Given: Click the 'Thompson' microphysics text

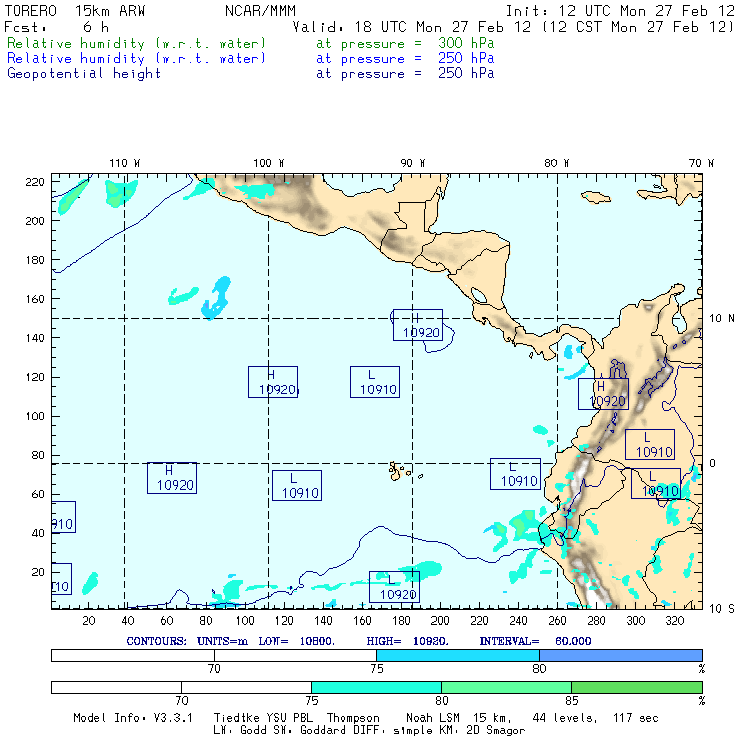Looking at the screenshot, I should pos(353,718).
